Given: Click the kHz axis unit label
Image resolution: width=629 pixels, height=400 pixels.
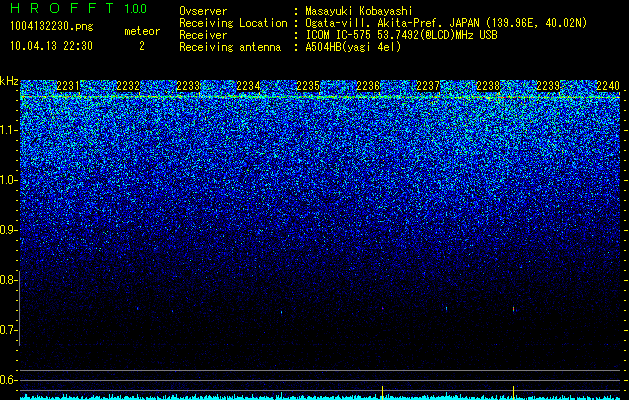Looking at the screenshot, I should tap(9, 81).
